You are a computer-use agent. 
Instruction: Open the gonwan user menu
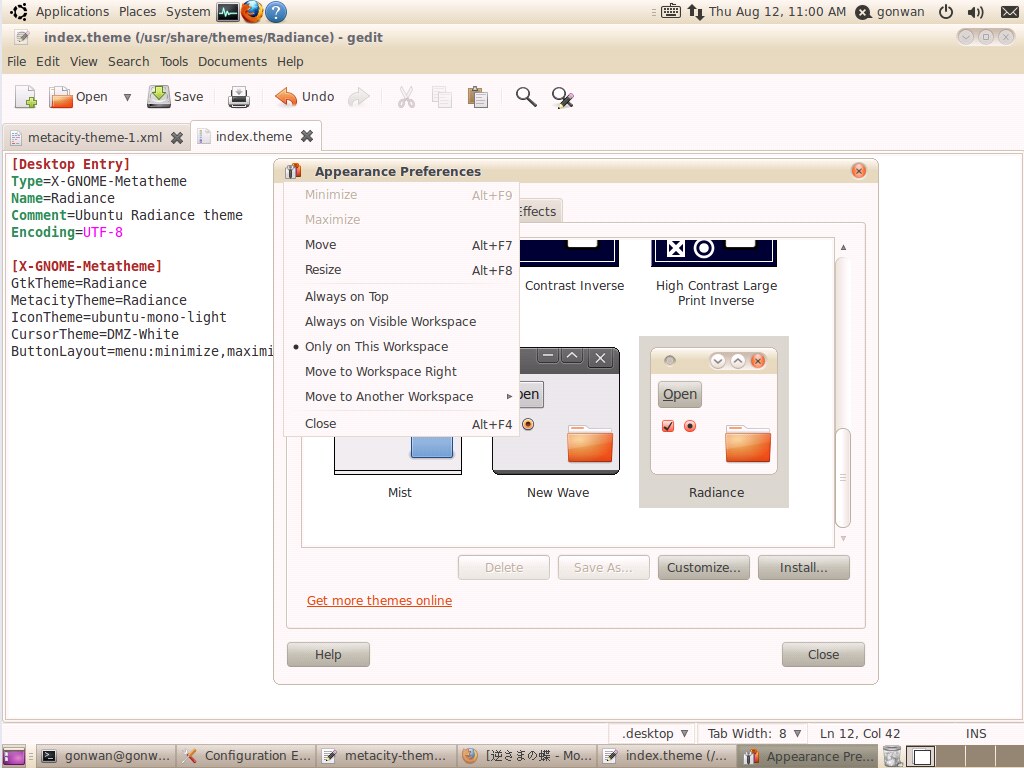point(890,12)
